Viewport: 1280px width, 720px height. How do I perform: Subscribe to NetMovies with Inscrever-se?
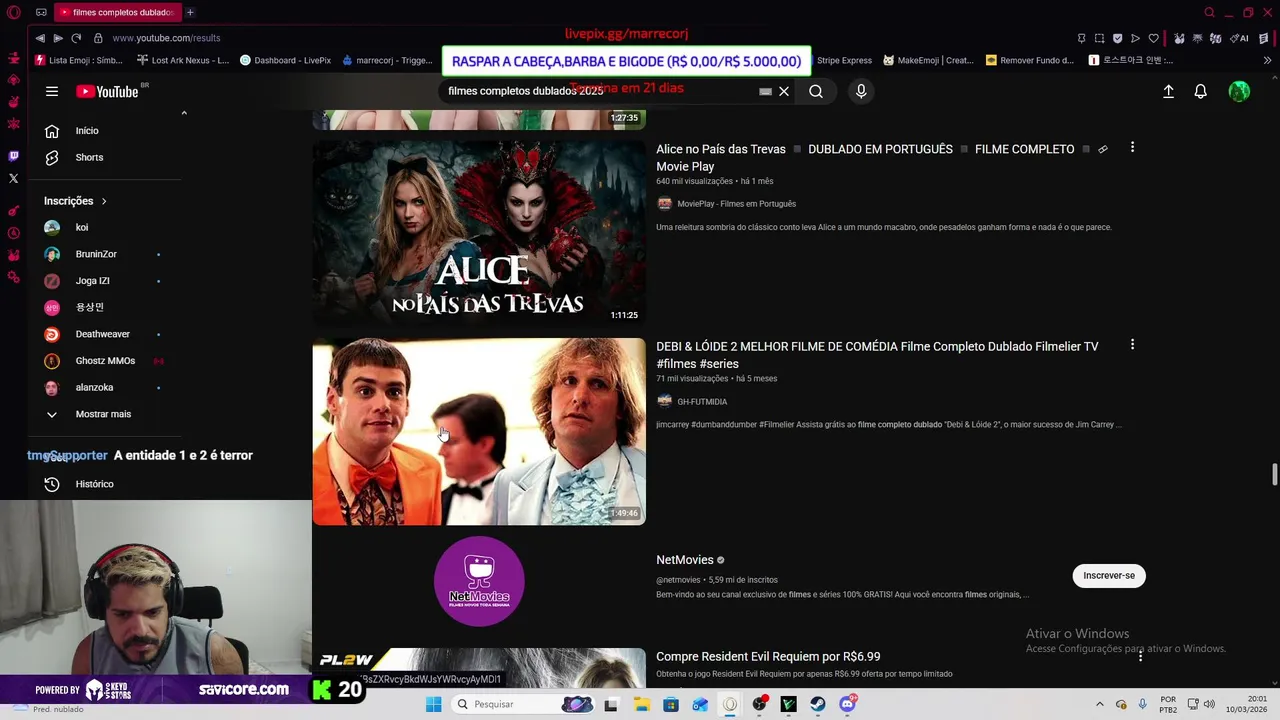pos(1109,575)
